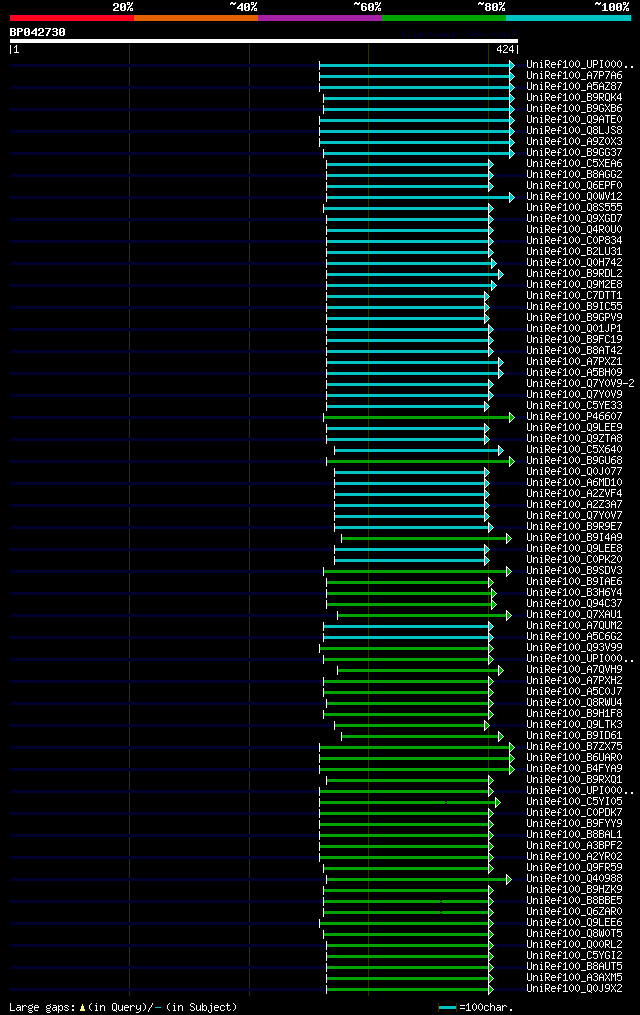Screen dimensions: 640x1015
Task: Open hit UniRef100_B9RQK4
Action: (x=574, y=98)
